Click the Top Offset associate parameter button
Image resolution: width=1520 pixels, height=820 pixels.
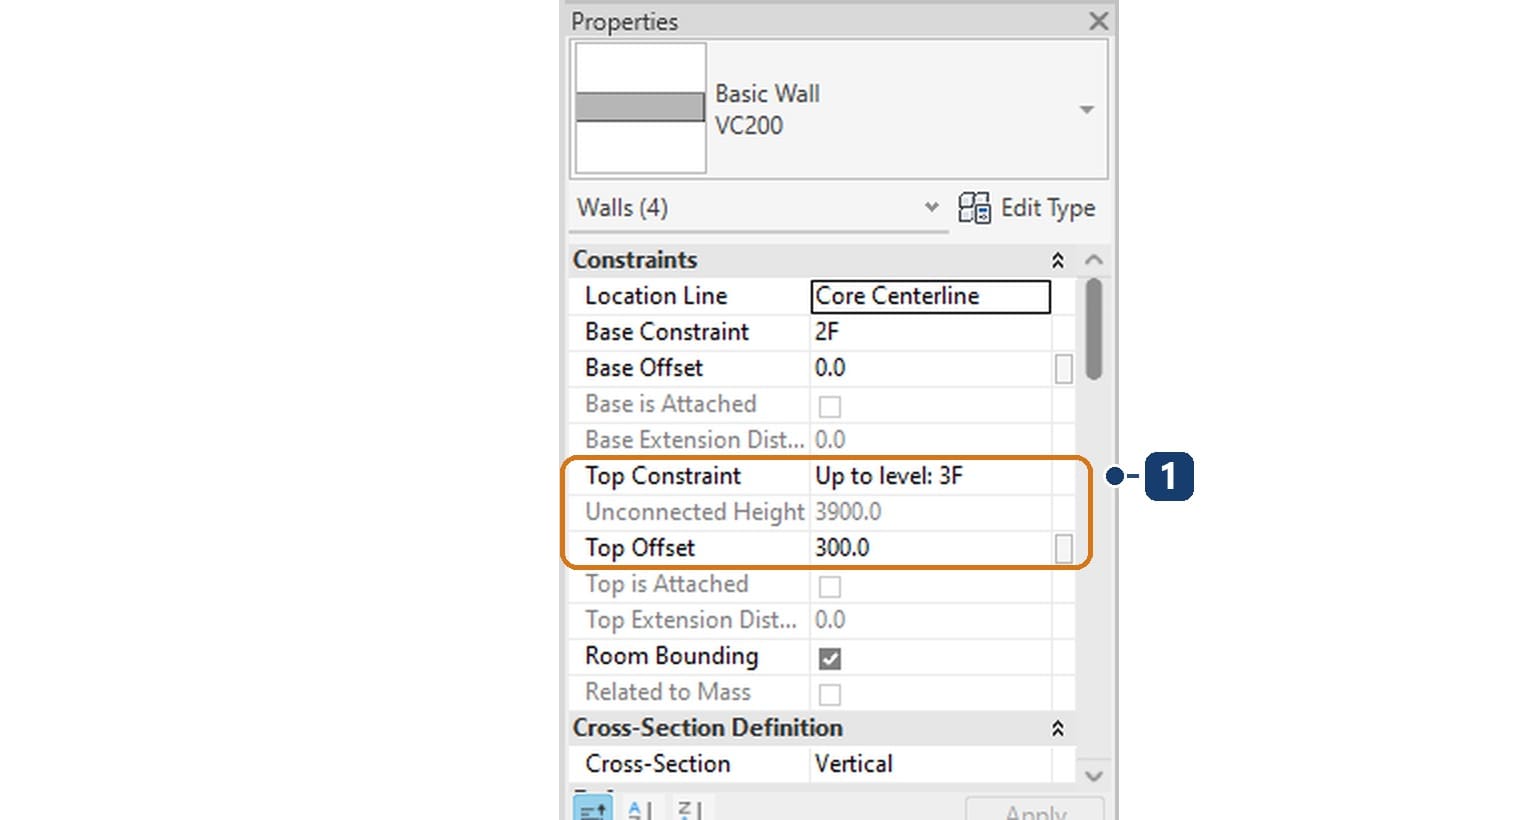click(1063, 549)
